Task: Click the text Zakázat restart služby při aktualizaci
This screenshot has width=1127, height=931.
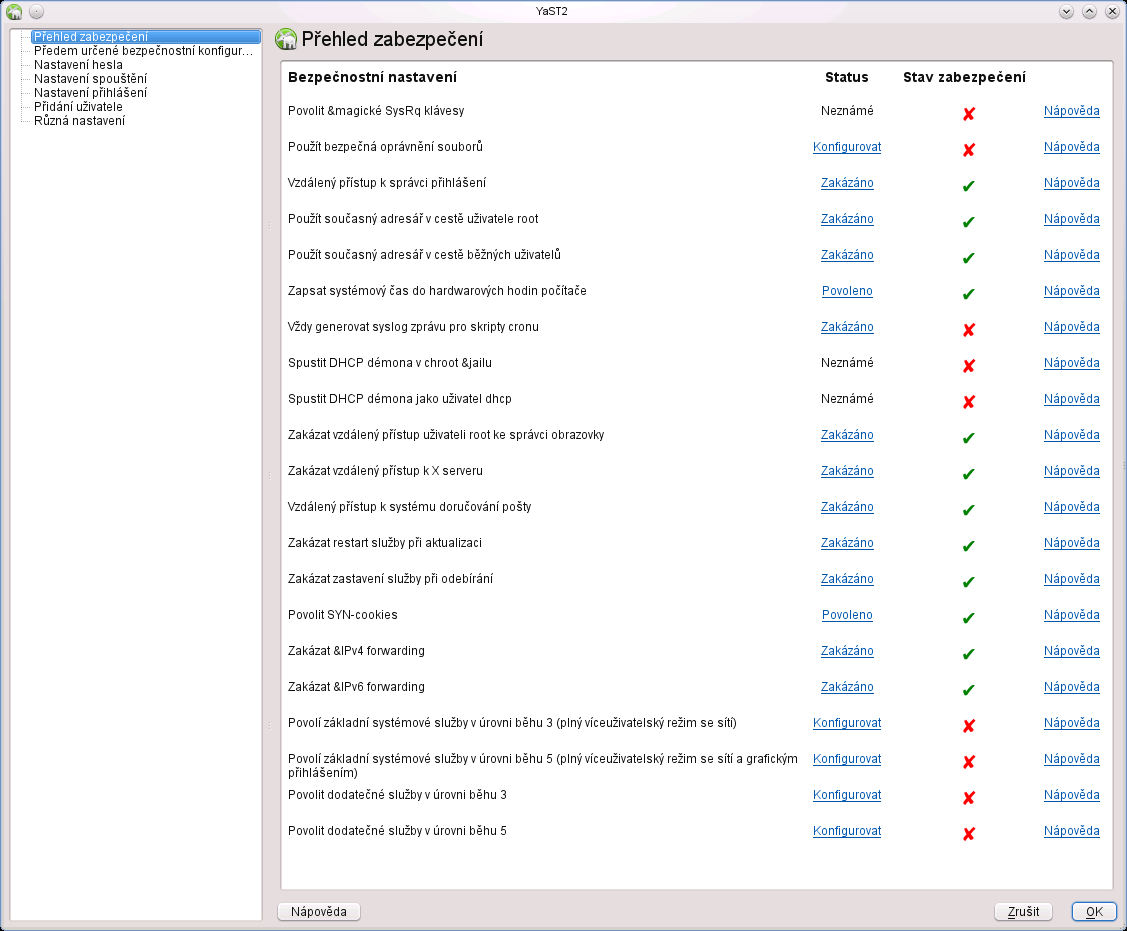Action: coord(385,542)
